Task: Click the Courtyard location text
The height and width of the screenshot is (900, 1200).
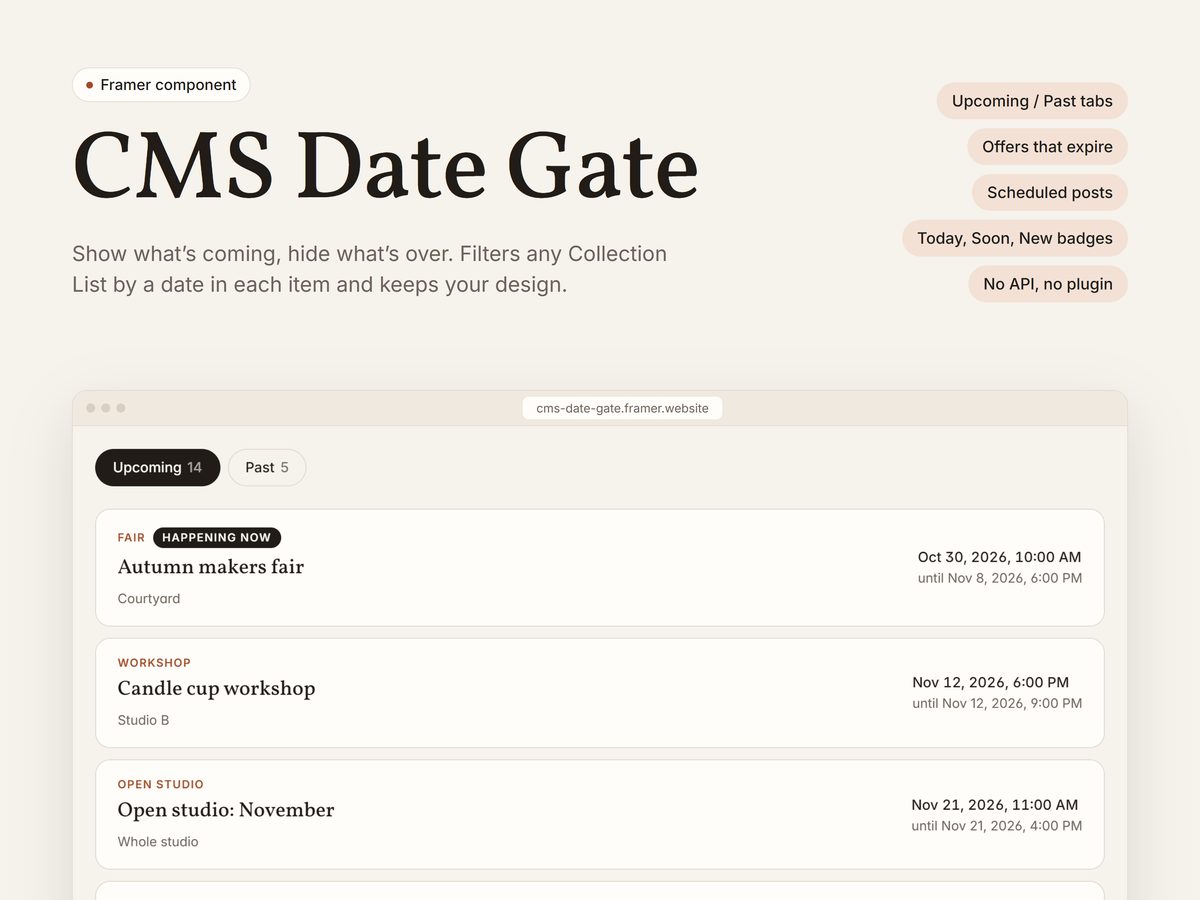Action: click(149, 599)
